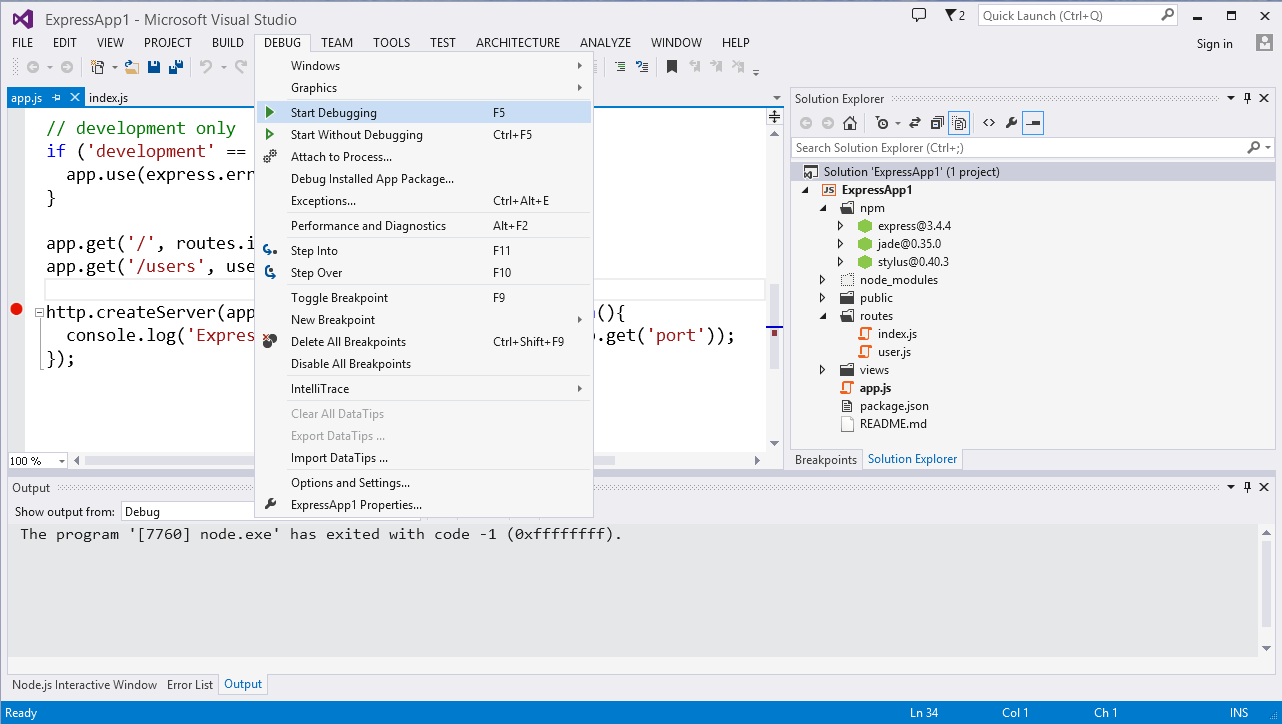
Task: Click the New Project toolbar icon
Action: [97, 67]
